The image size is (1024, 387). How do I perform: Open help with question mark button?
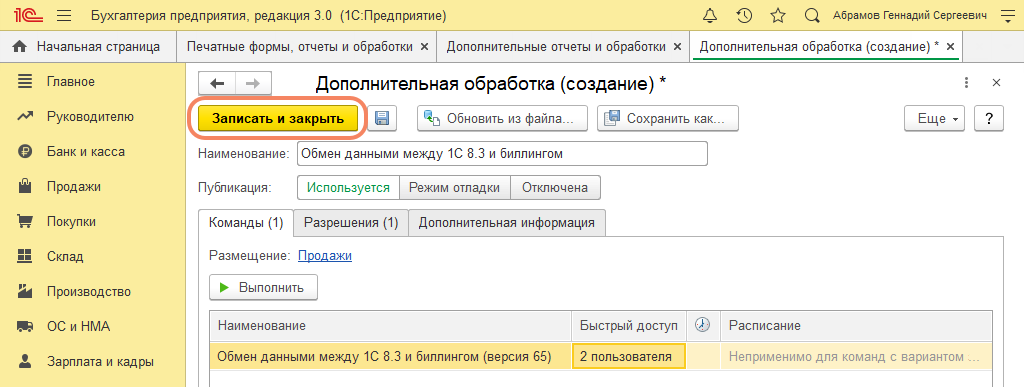tap(989, 119)
